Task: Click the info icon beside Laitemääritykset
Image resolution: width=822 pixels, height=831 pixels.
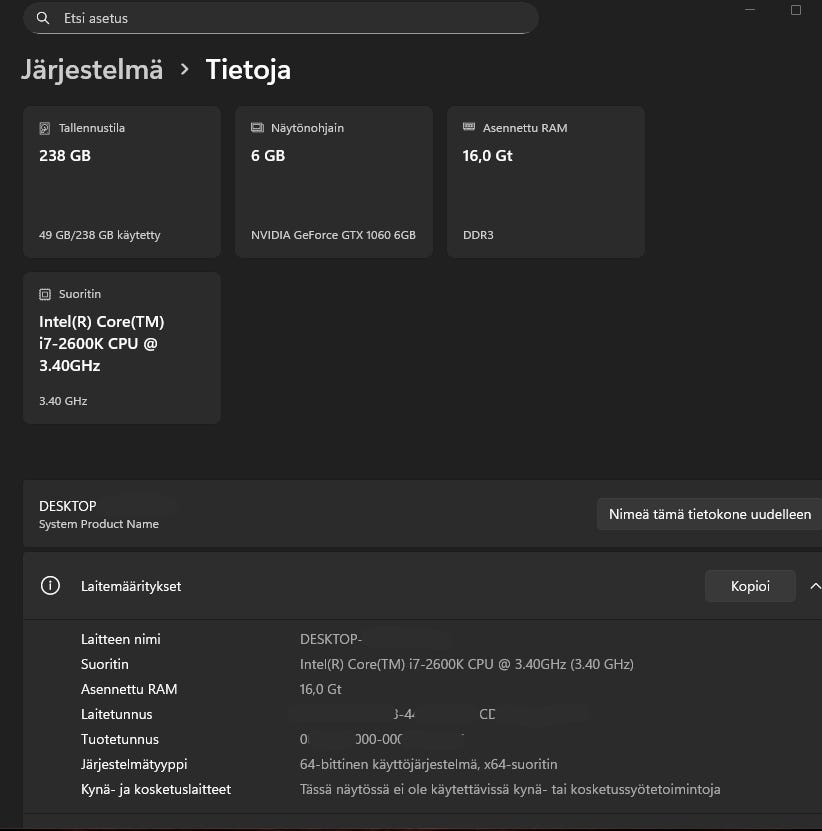Action: (x=50, y=586)
